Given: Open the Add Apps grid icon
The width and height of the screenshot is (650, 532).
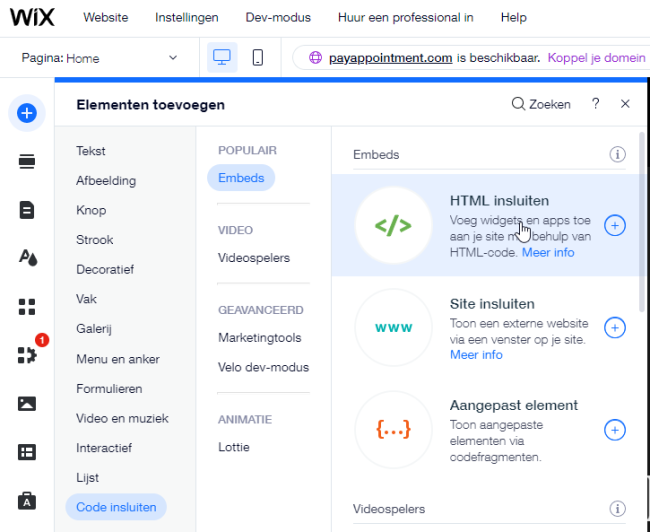Looking at the screenshot, I should click(x=27, y=306).
